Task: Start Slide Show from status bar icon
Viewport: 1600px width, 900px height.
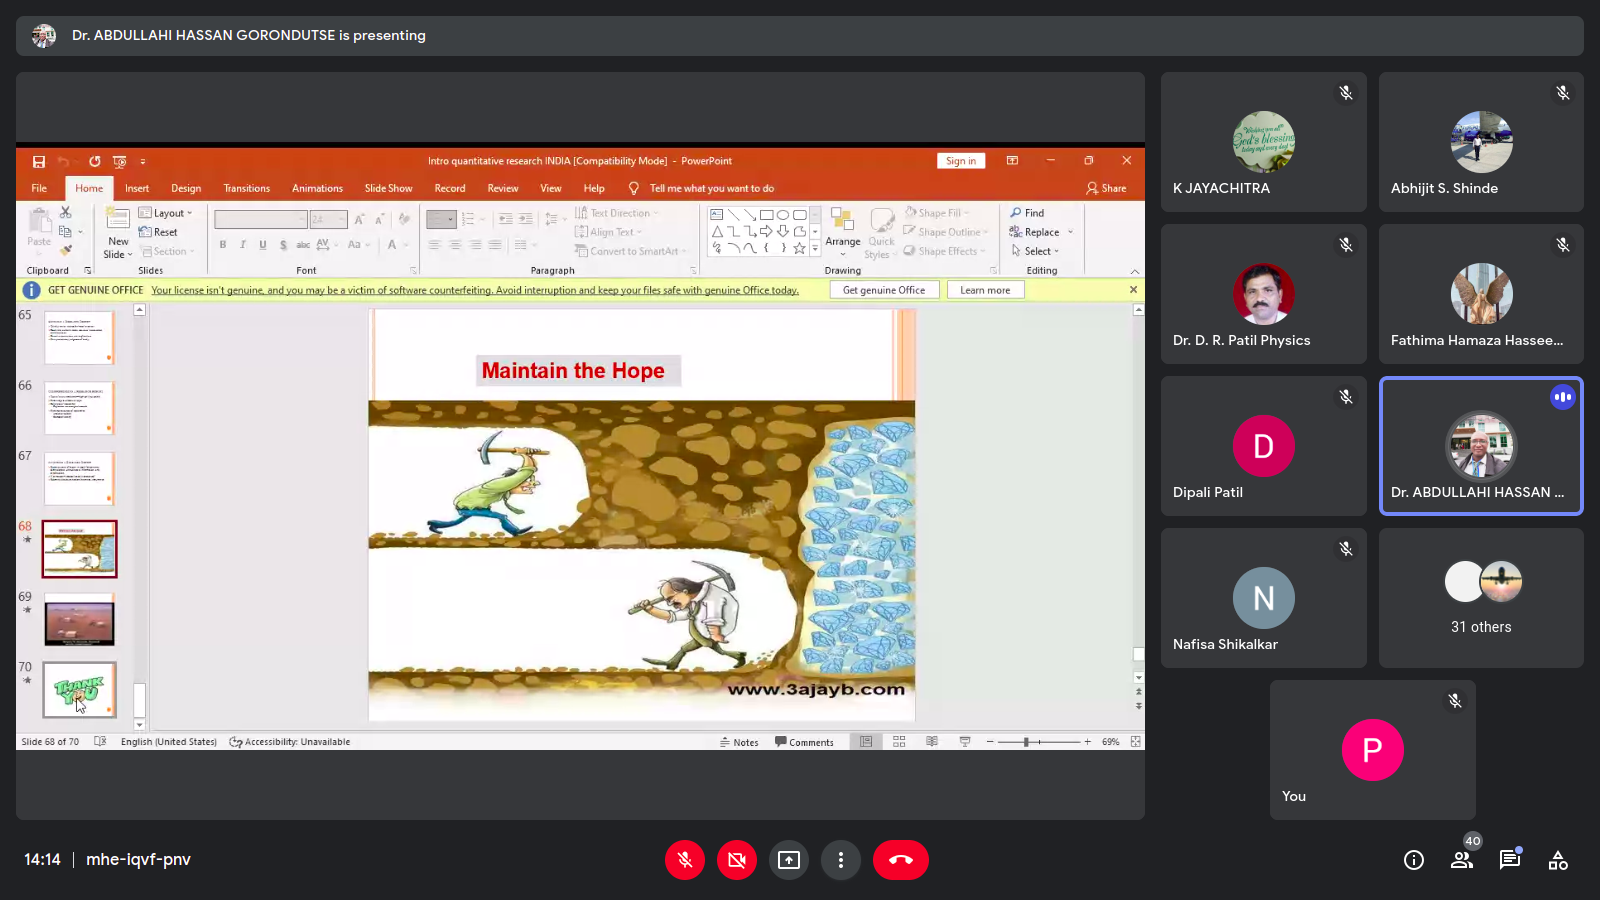Action: point(965,742)
